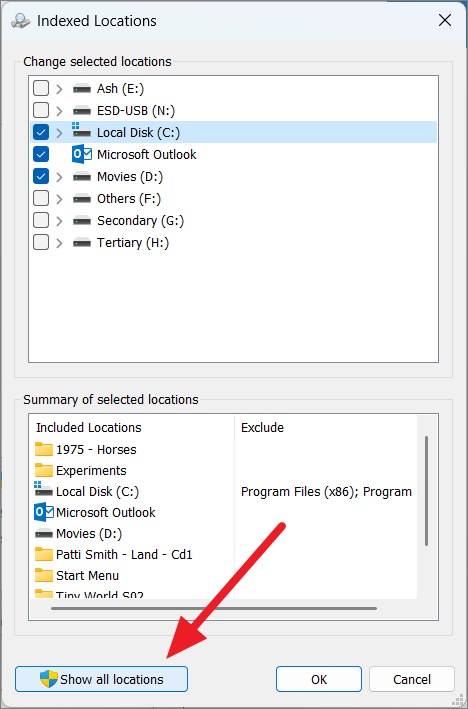Click the Show all locations button
The height and width of the screenshot is (709, 468).
(x=101, y=679)
